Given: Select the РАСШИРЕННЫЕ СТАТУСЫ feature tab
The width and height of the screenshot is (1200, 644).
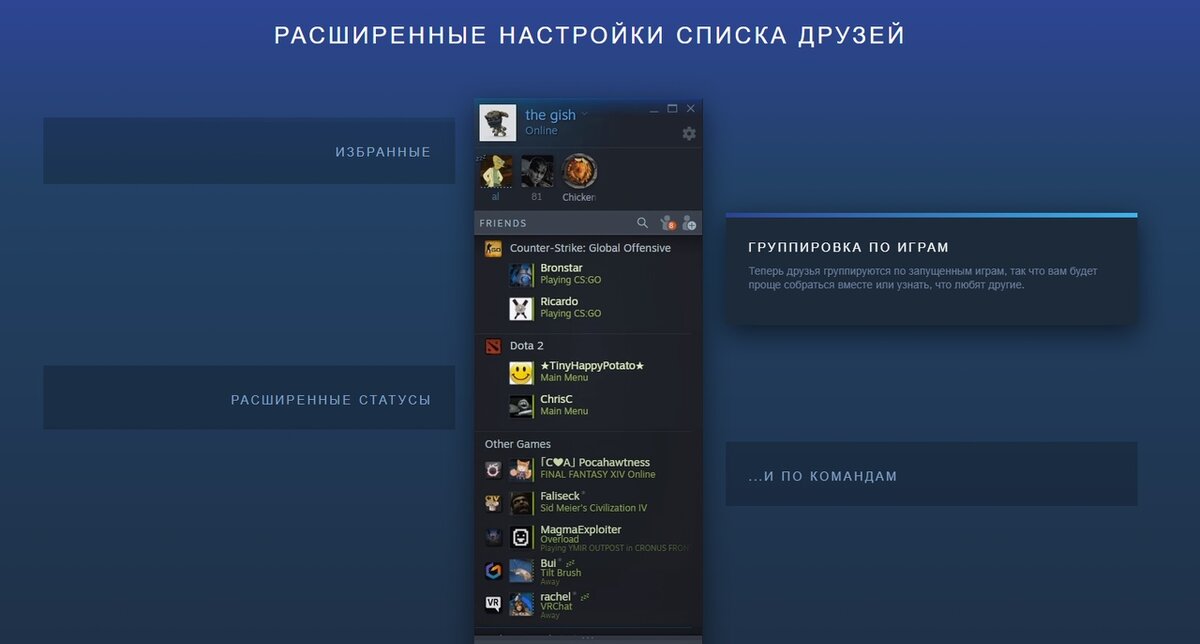Looking at the screenshot, I should point(249,398).
